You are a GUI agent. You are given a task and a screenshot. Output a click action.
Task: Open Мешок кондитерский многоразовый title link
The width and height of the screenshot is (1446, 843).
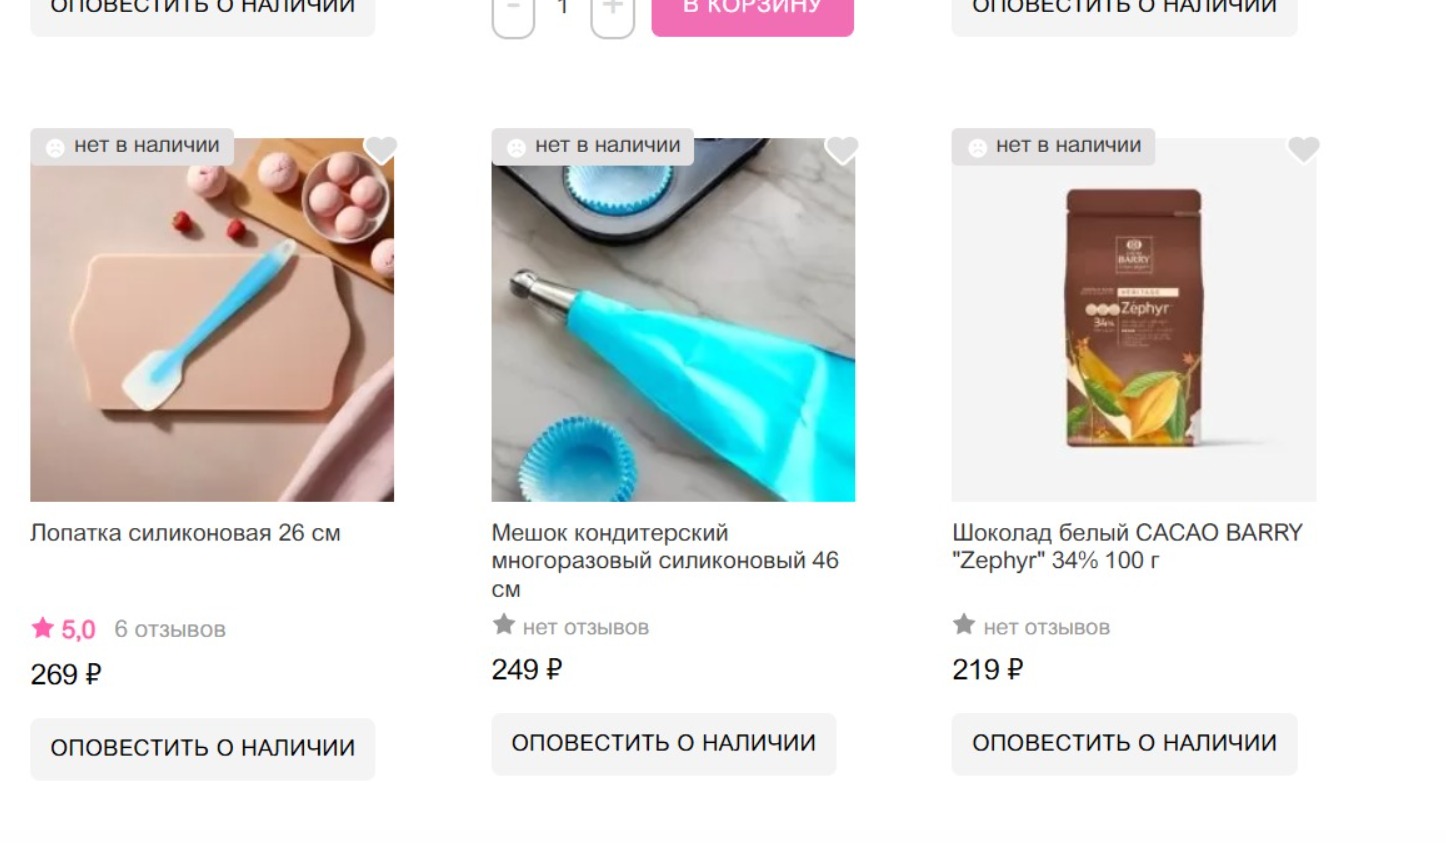pyautogui.click(x=665, y=560)
